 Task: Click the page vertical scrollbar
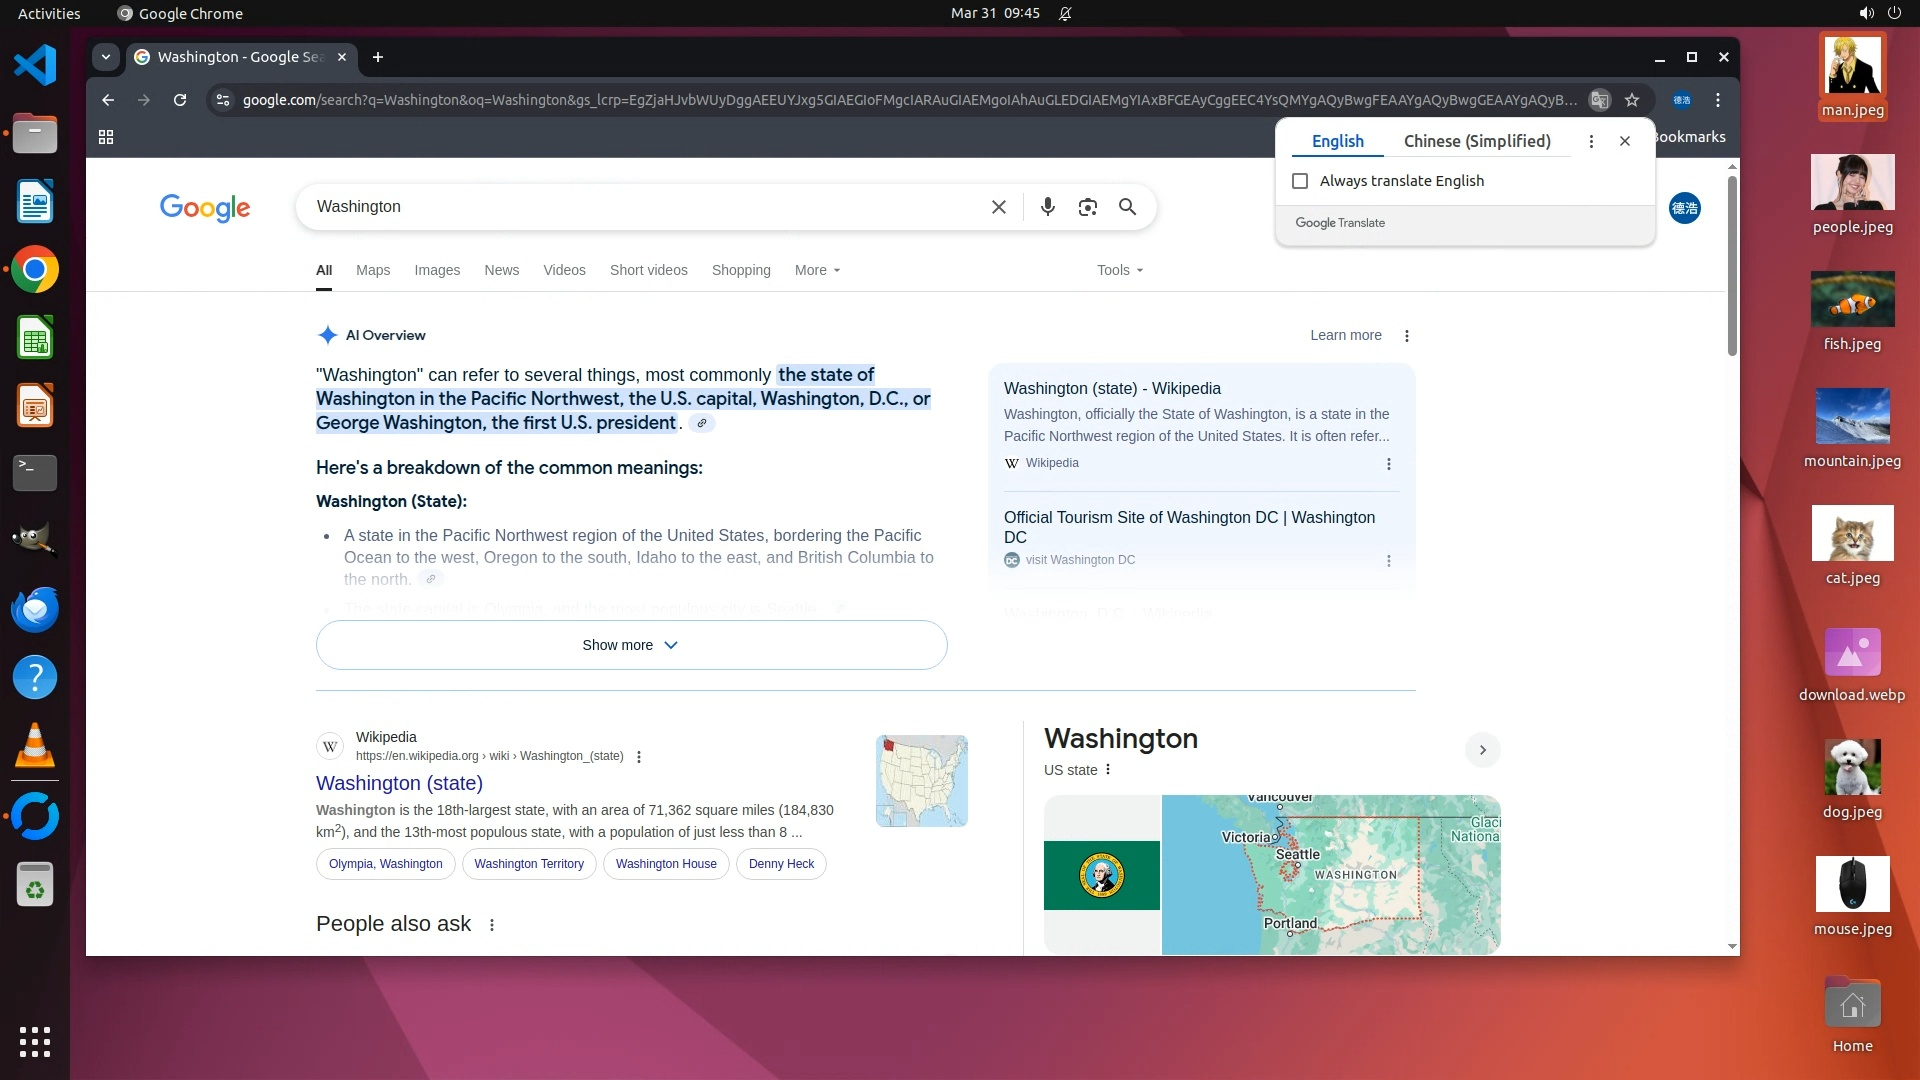point(1732,266)
